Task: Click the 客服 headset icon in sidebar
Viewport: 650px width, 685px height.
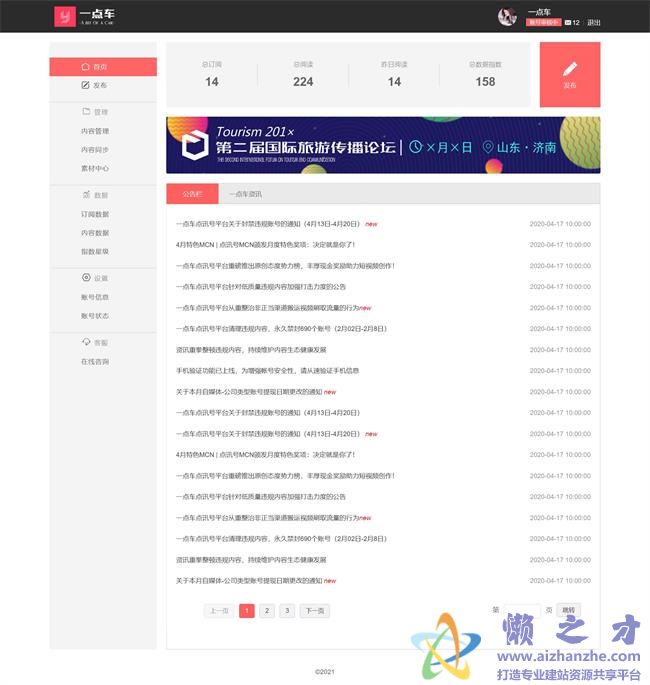Action: click(x=86, y=342)
